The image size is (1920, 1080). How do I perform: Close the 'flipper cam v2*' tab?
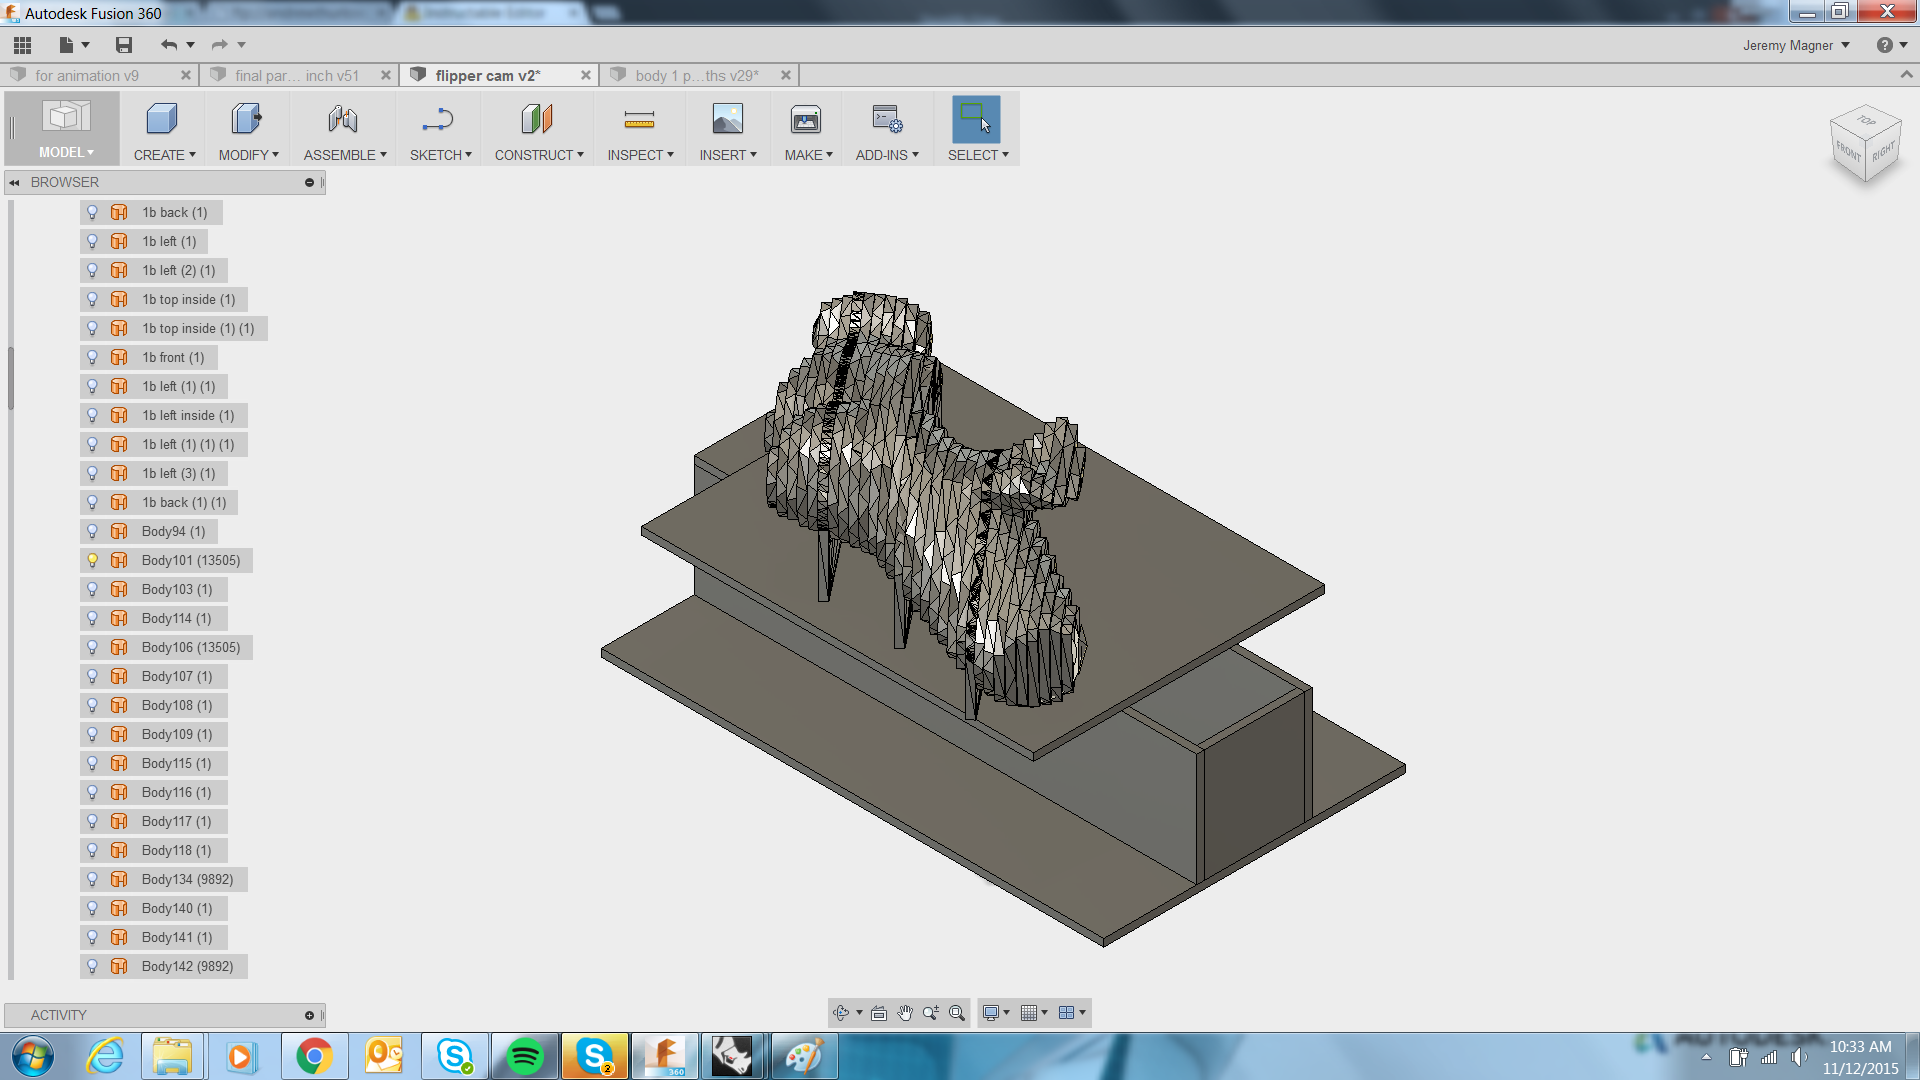(x=586, y=76)
